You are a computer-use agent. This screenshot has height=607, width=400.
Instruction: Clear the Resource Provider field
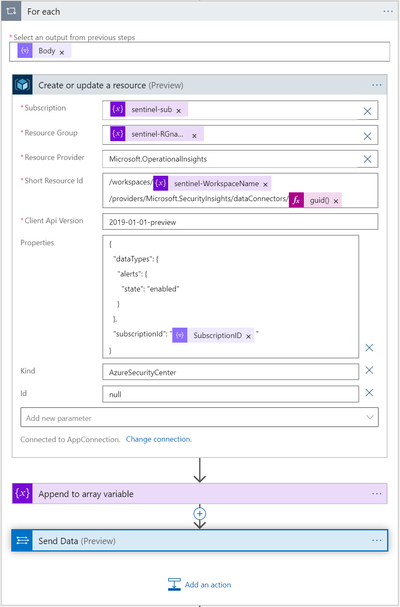(x=367, y=159)
